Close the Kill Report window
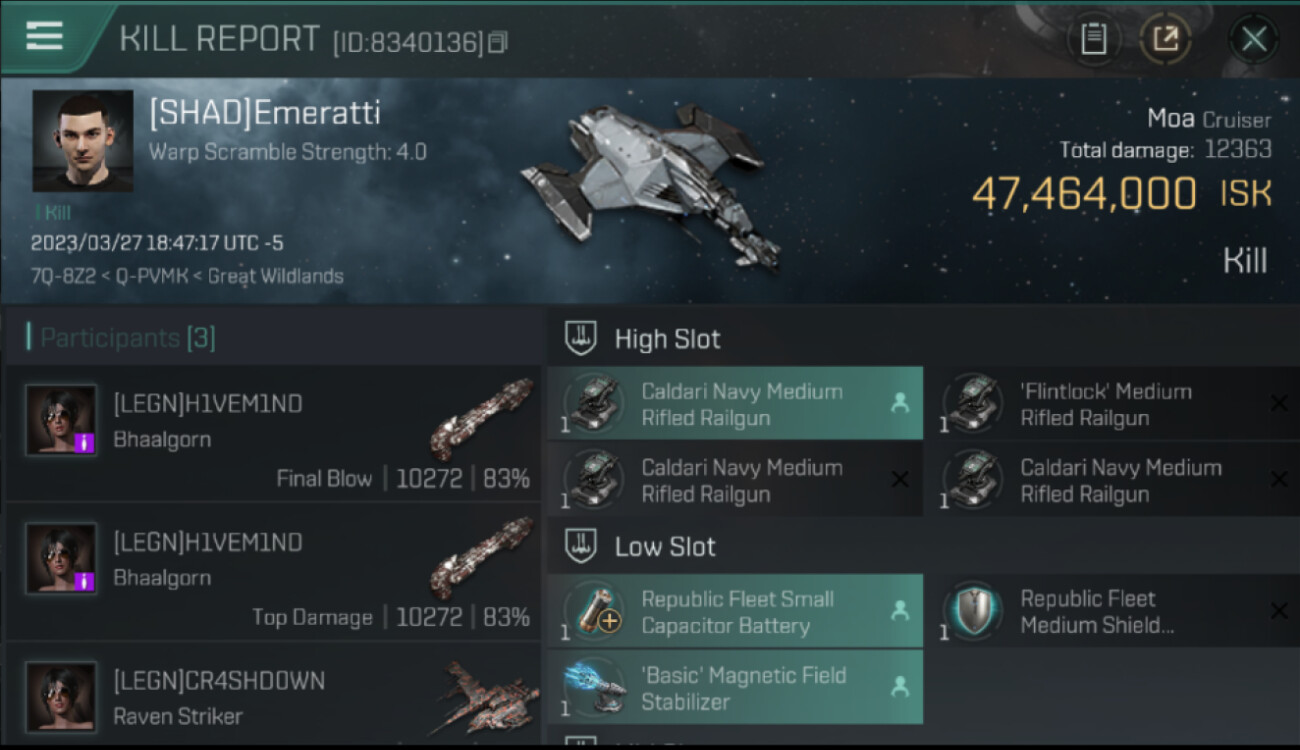Image resolution: width=1300 pixels, height=750 pixels. coord(1253,40)
